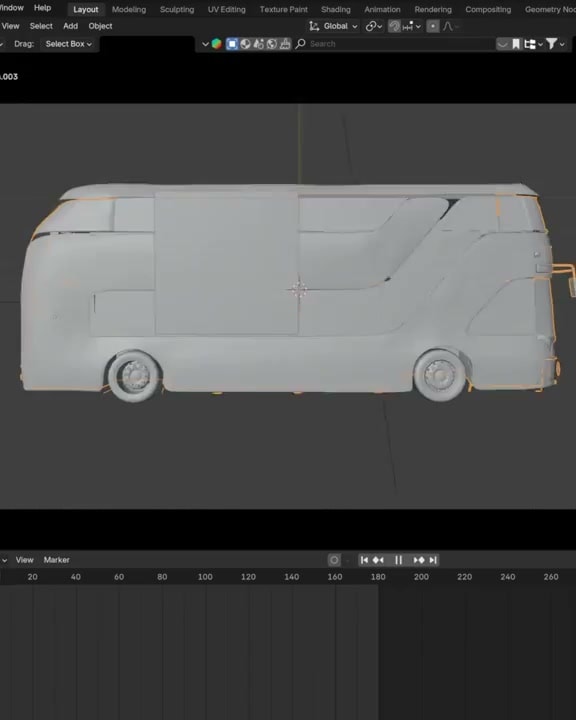This screenshot has width=576, height=720.
Task: Click the multicolored icon left of search bar
Action: point(216,44)
